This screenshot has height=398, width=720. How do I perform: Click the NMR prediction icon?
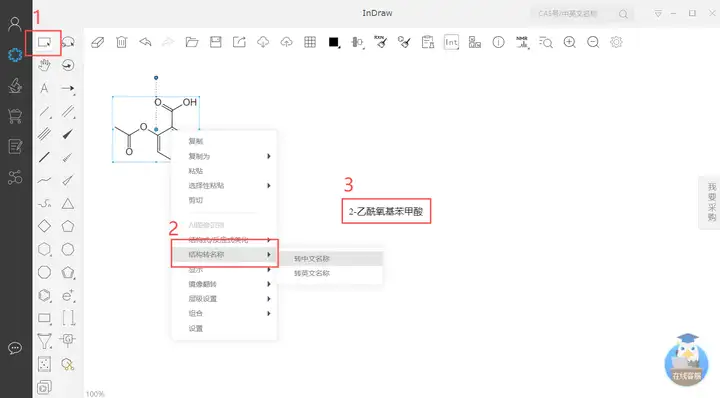[x=522, y=42]
